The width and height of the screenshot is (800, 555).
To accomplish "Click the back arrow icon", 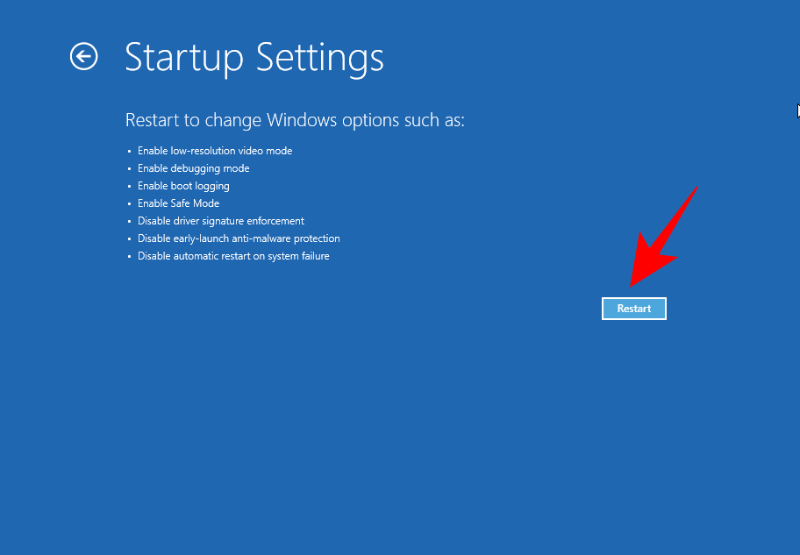I will [84, 56].
